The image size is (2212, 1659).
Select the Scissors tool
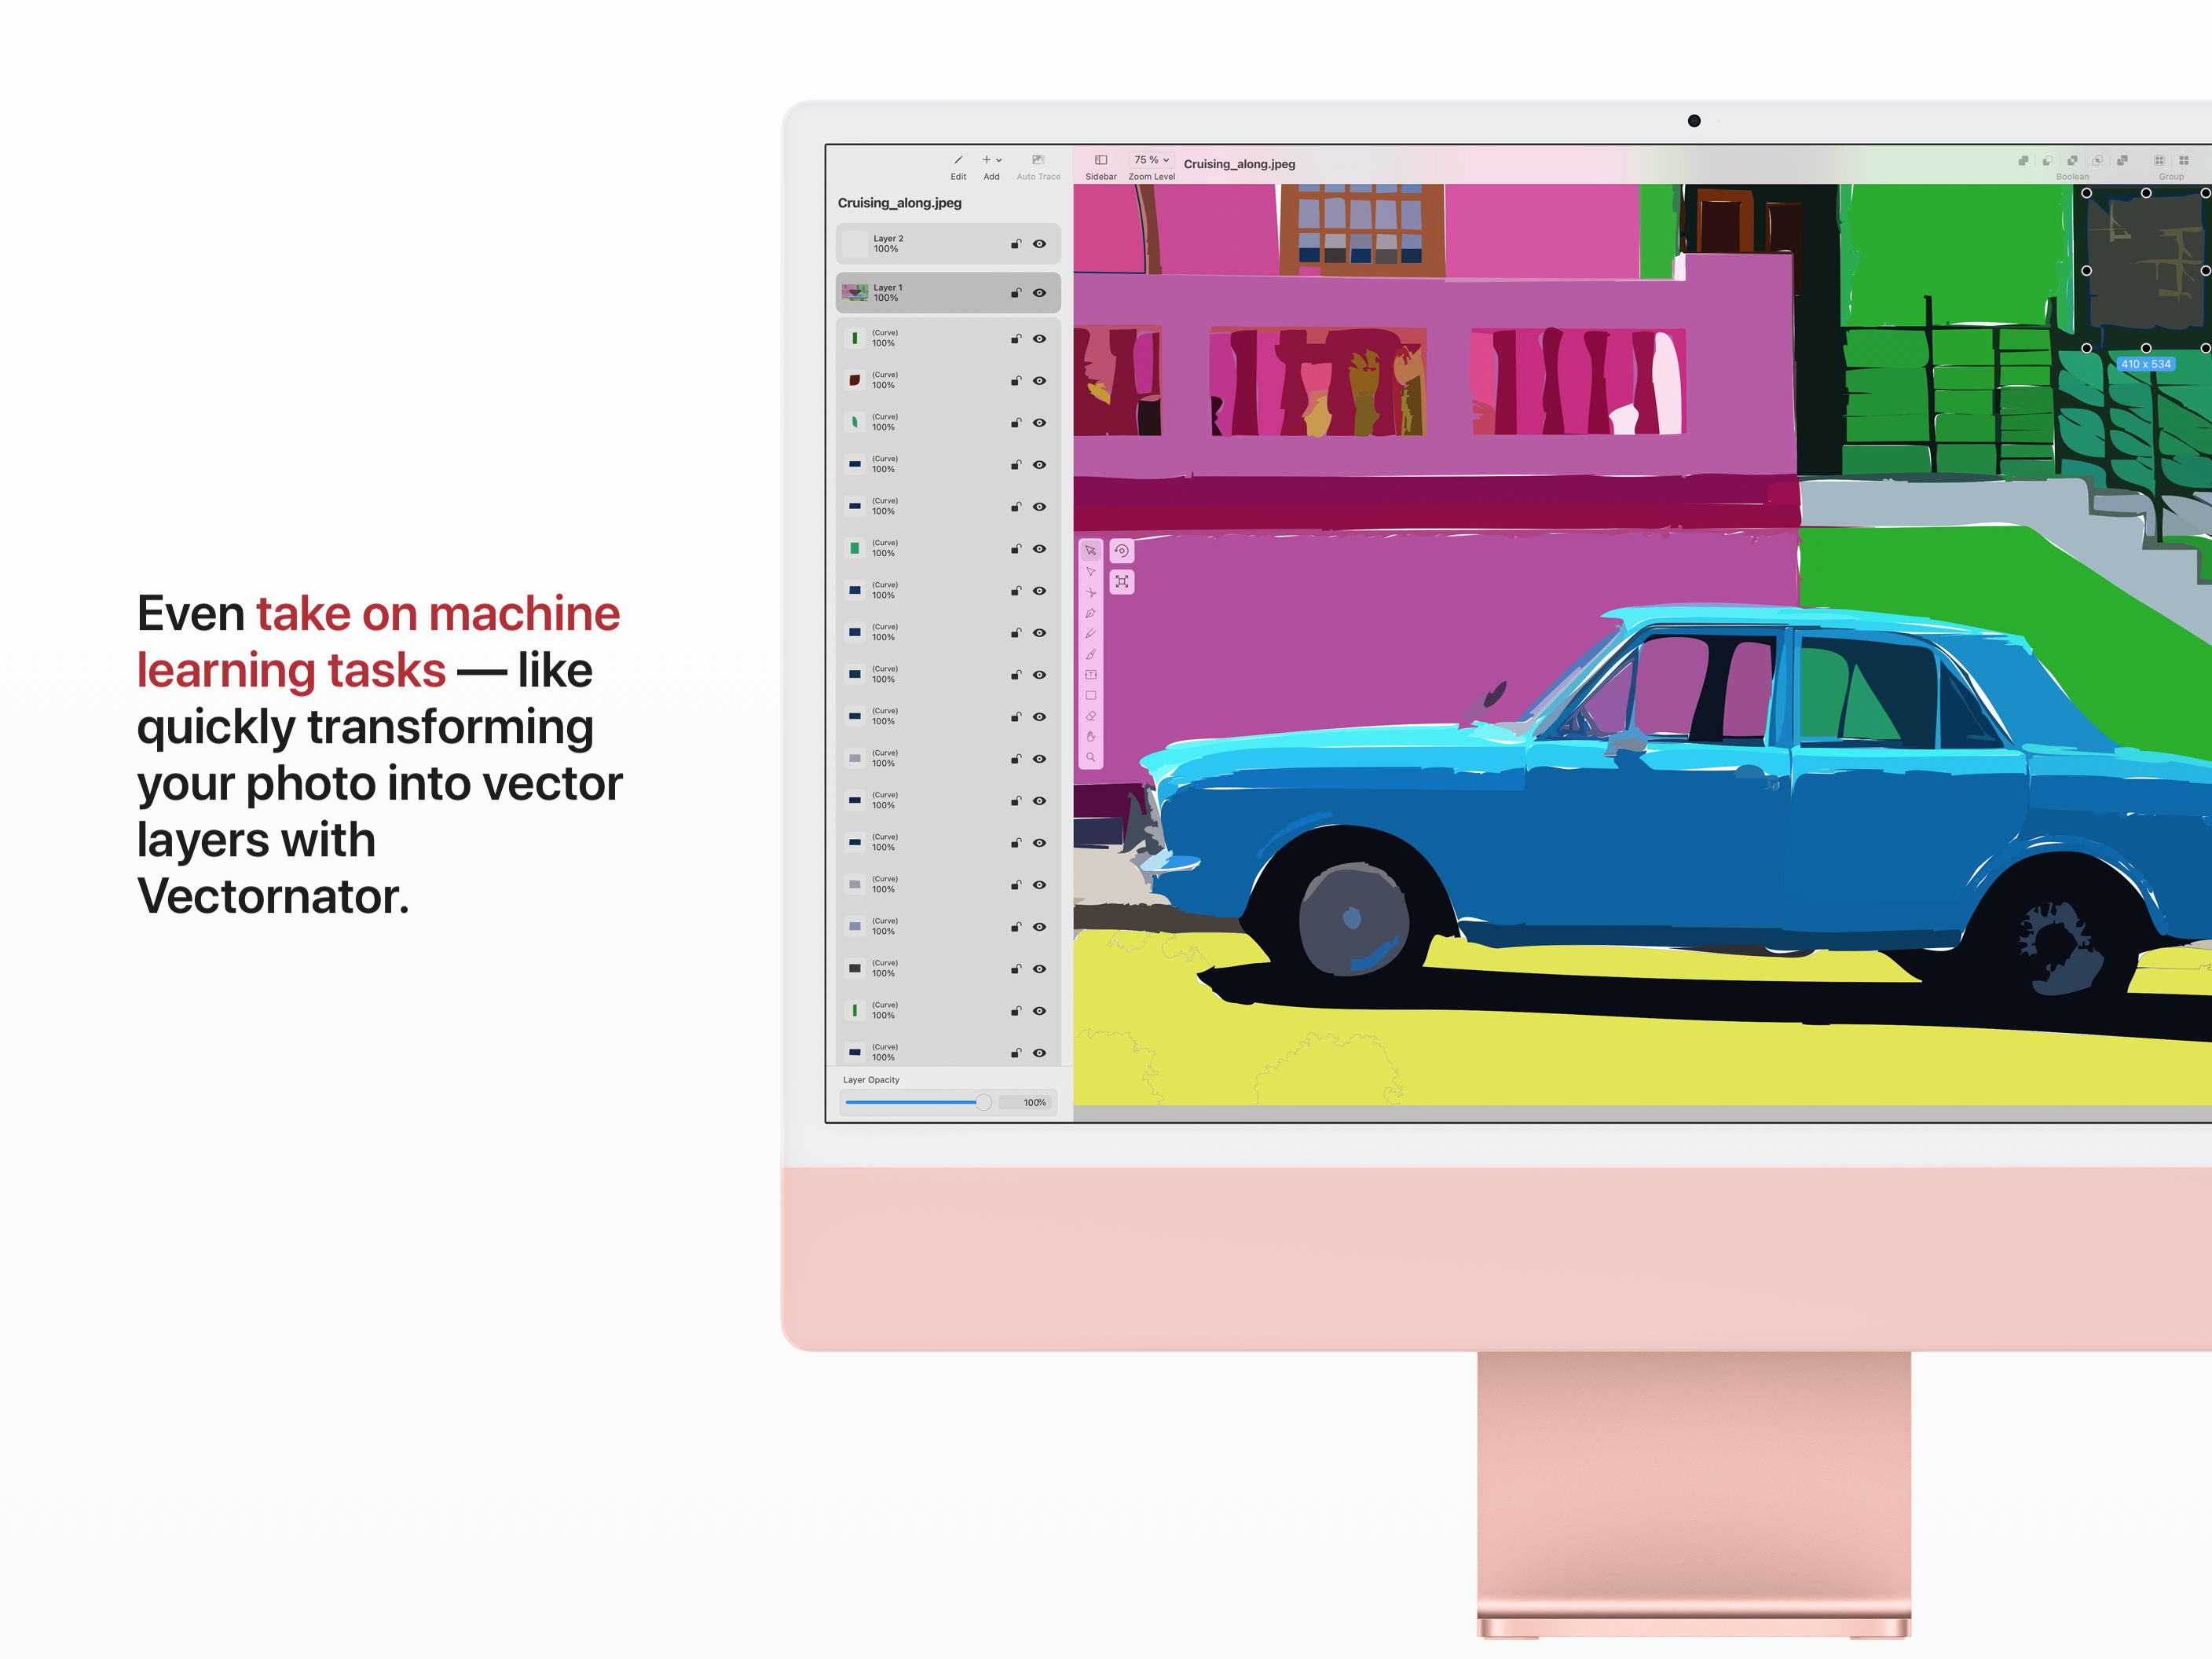point(1090,592)
